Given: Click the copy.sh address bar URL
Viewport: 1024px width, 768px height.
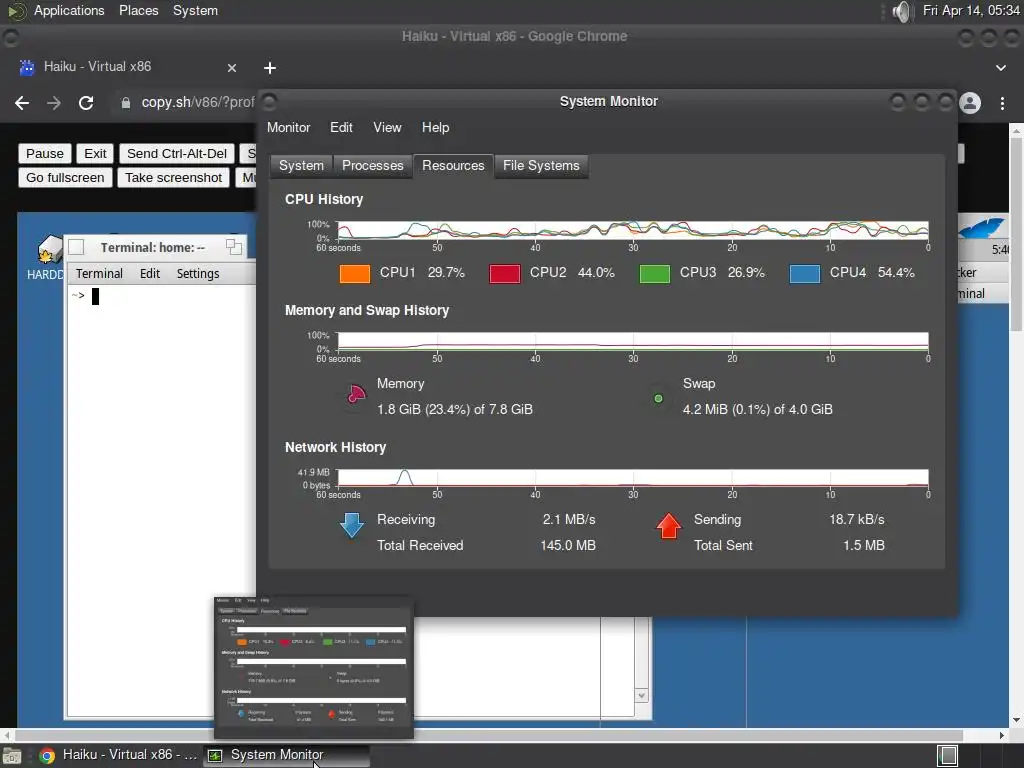Looking at the screenshot, I should (x=197, y=103).
